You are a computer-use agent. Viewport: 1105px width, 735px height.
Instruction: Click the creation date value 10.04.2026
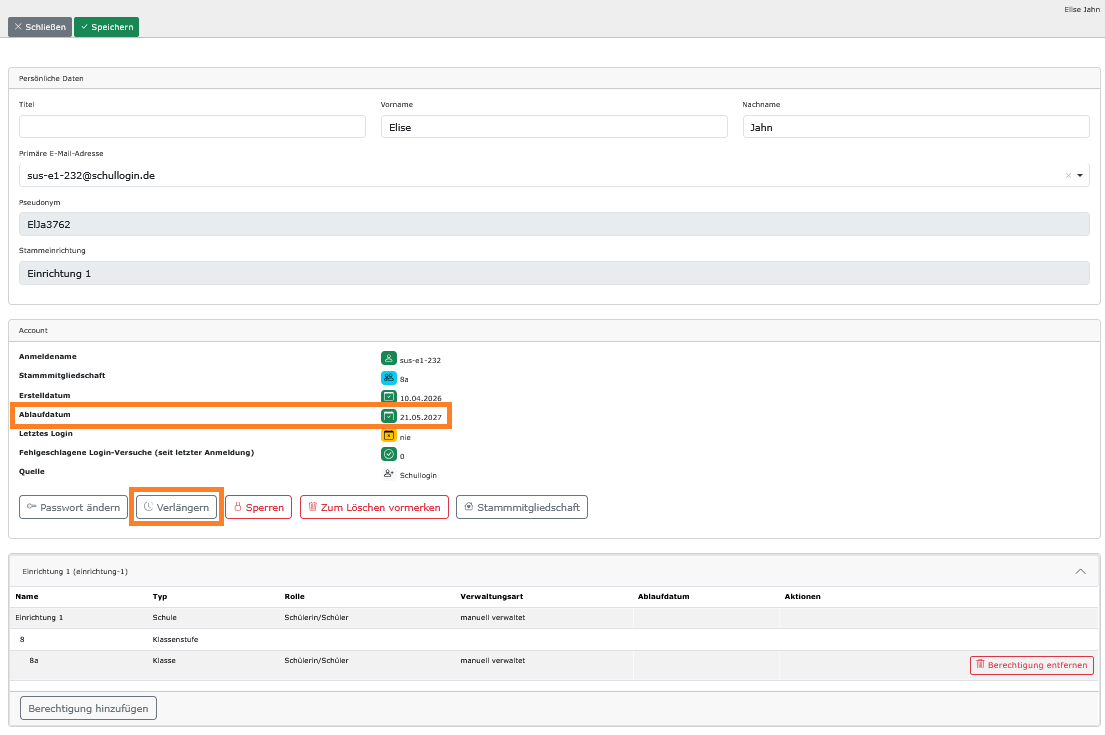[x=421, y=398]
